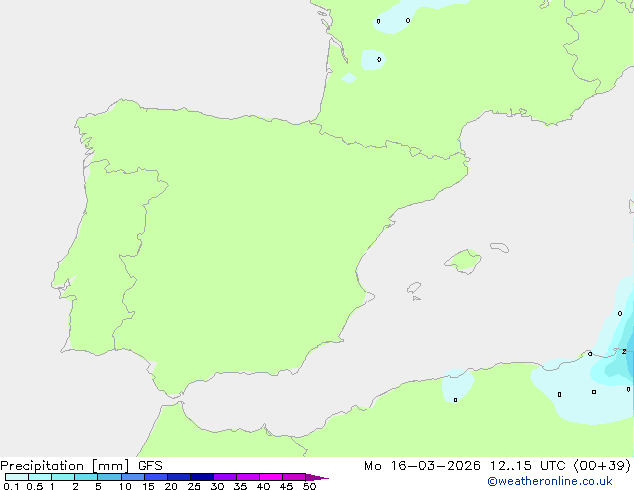
Task: Click the '30' legend label
Action: click(217, 486)
